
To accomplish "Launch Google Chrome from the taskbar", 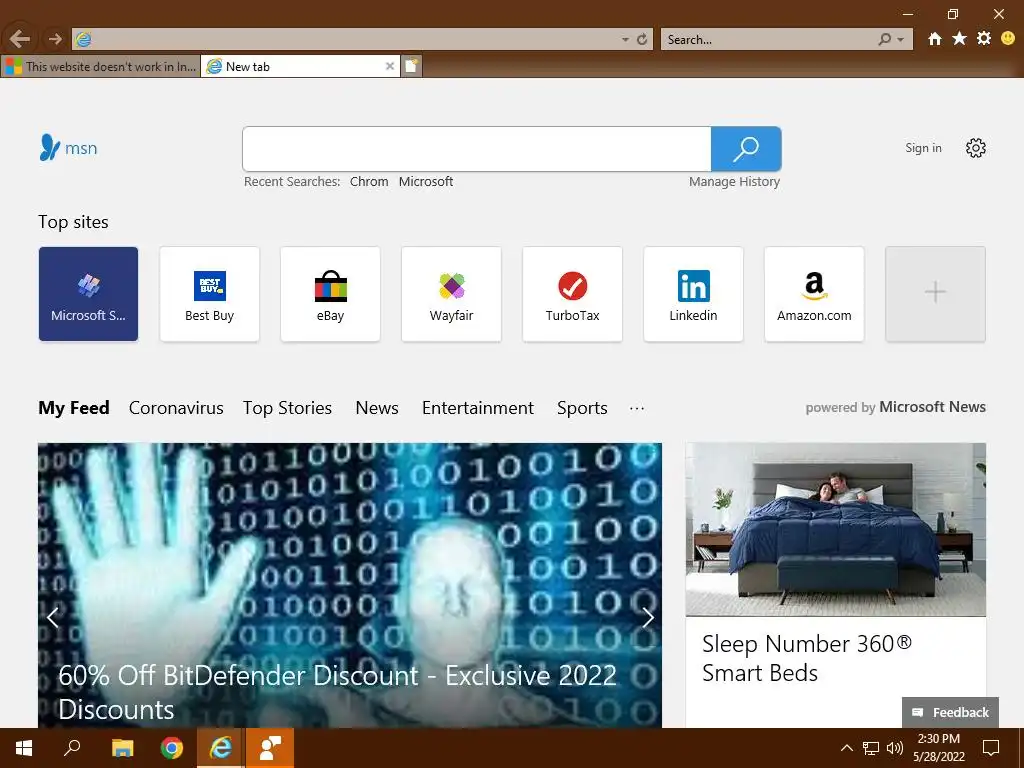I will tap(172, 748).
